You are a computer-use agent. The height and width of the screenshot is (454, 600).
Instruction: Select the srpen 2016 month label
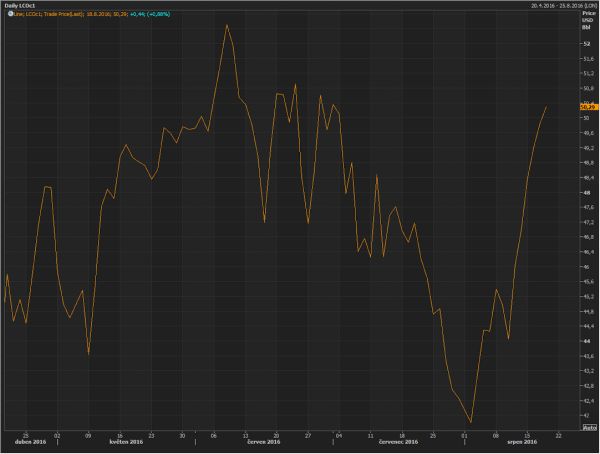click(537, 442)
